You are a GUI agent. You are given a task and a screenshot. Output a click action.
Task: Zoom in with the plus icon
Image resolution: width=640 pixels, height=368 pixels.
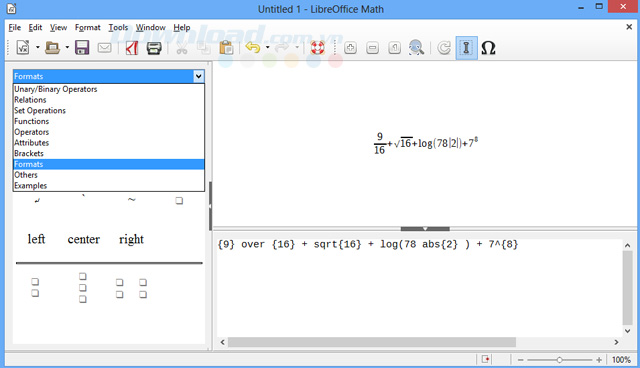point(350,48)
